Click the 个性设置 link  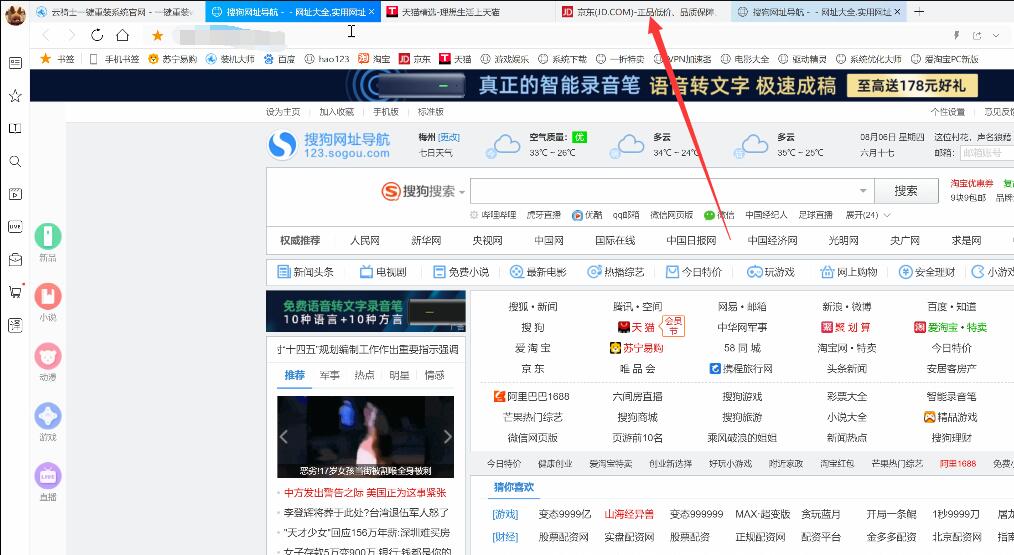point(947,112)
